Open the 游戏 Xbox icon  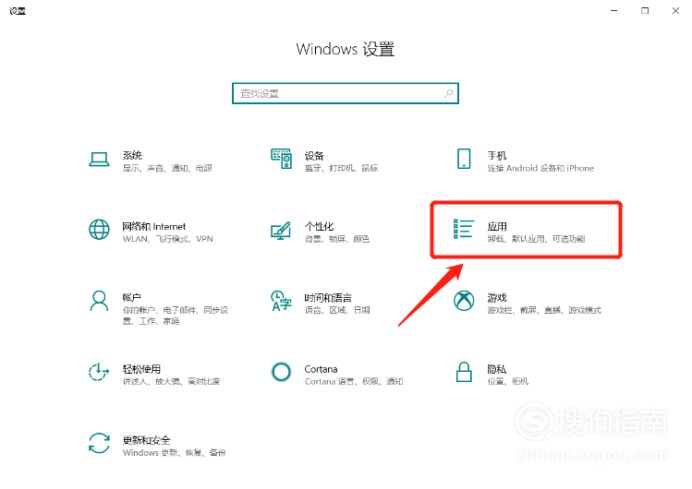(464, 301)
